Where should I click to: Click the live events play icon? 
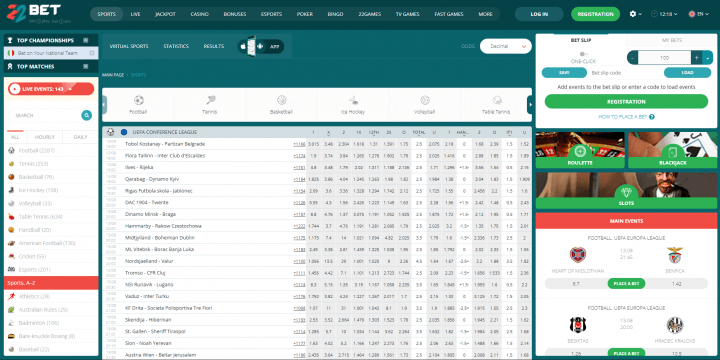pyautogui.click(x=15, y=89)
